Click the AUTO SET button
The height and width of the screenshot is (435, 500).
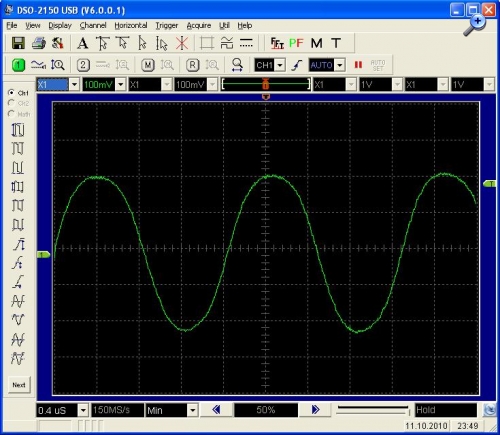pyautogui.click(x=378, y=65)
